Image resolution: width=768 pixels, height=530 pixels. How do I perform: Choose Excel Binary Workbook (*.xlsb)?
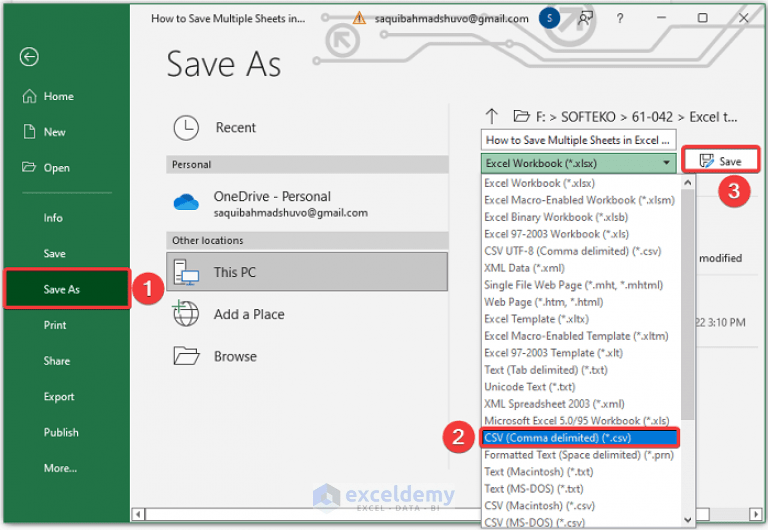(x=581, y=217)
